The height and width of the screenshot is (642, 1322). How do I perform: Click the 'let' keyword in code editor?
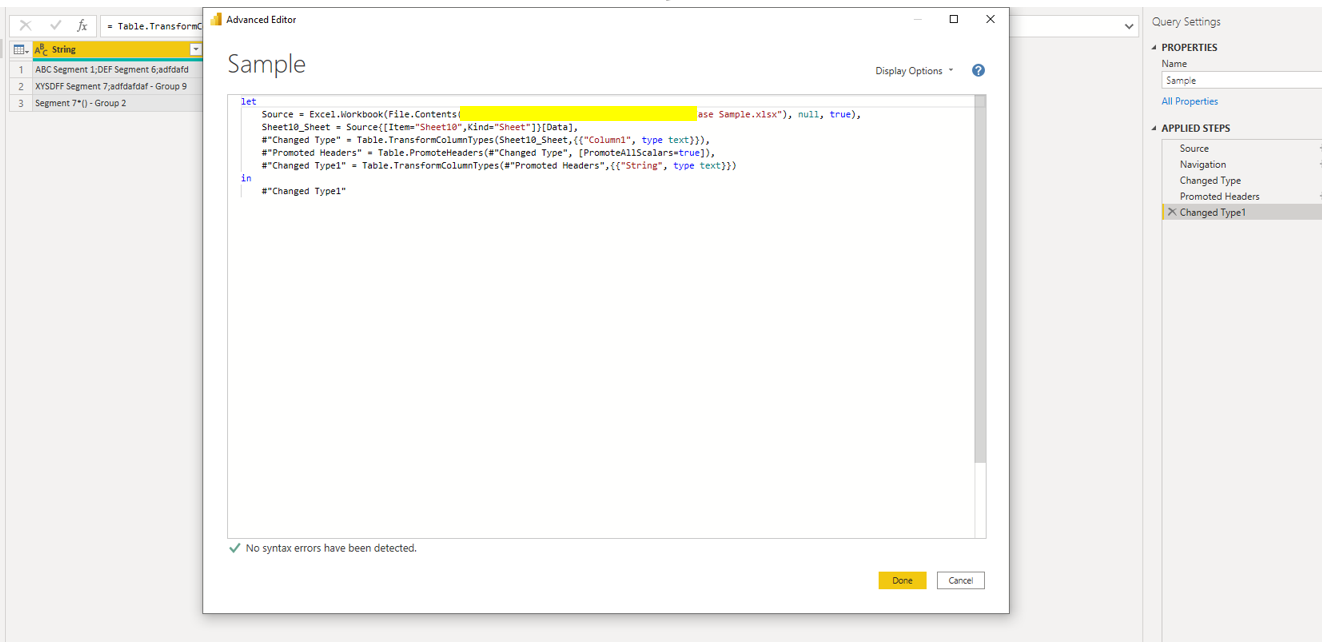[248, 101]
